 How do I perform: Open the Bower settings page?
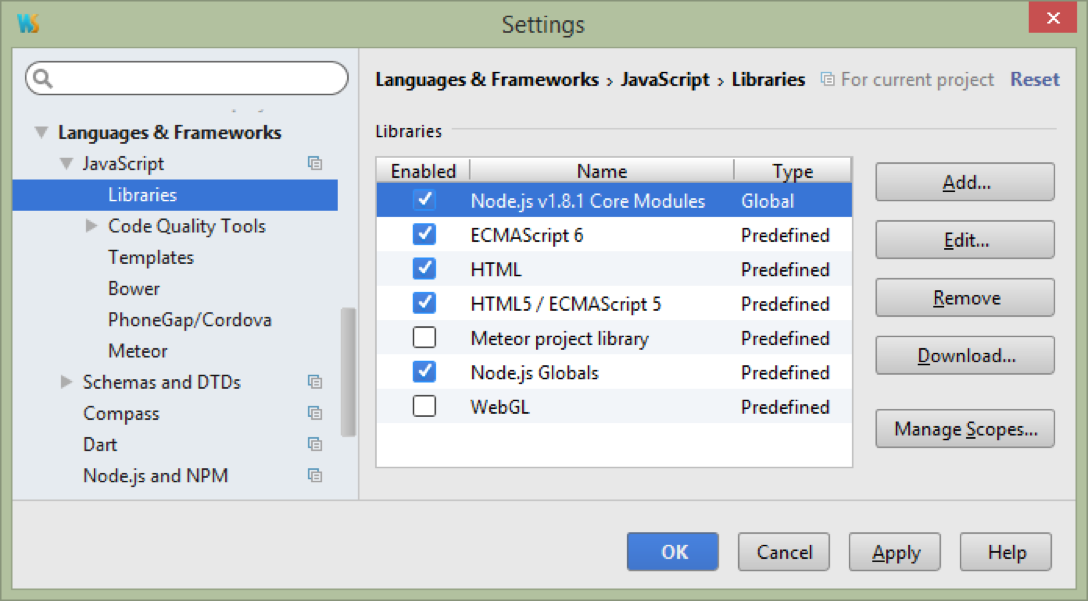pos(134,289)
